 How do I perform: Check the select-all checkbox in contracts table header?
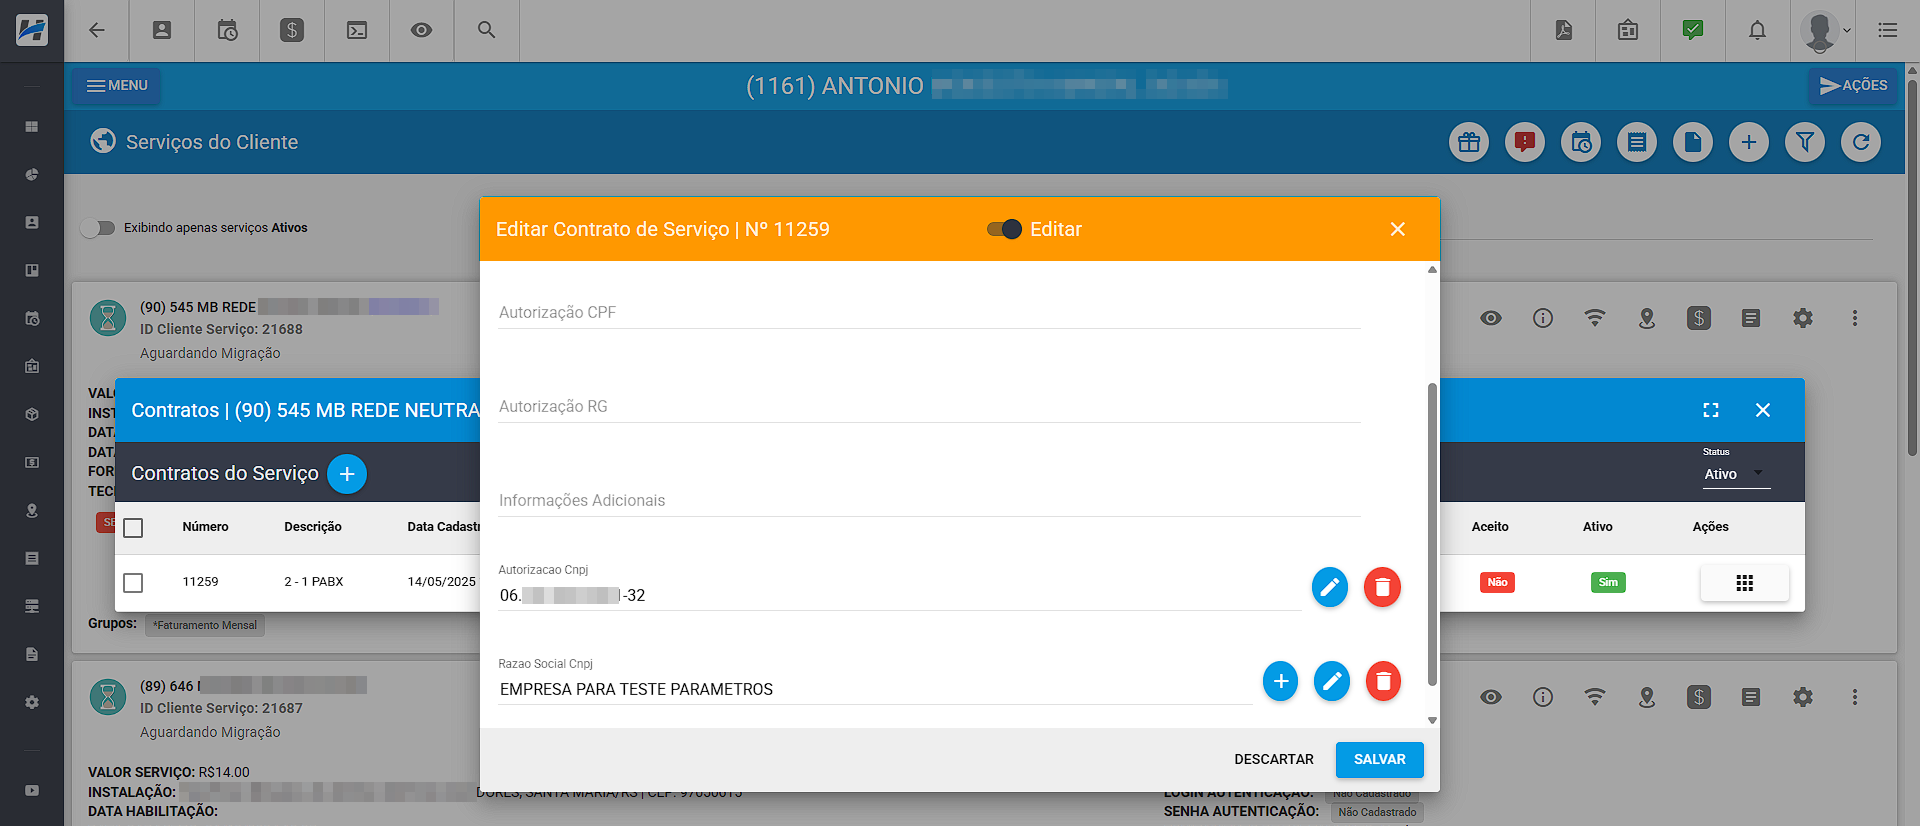133,527
